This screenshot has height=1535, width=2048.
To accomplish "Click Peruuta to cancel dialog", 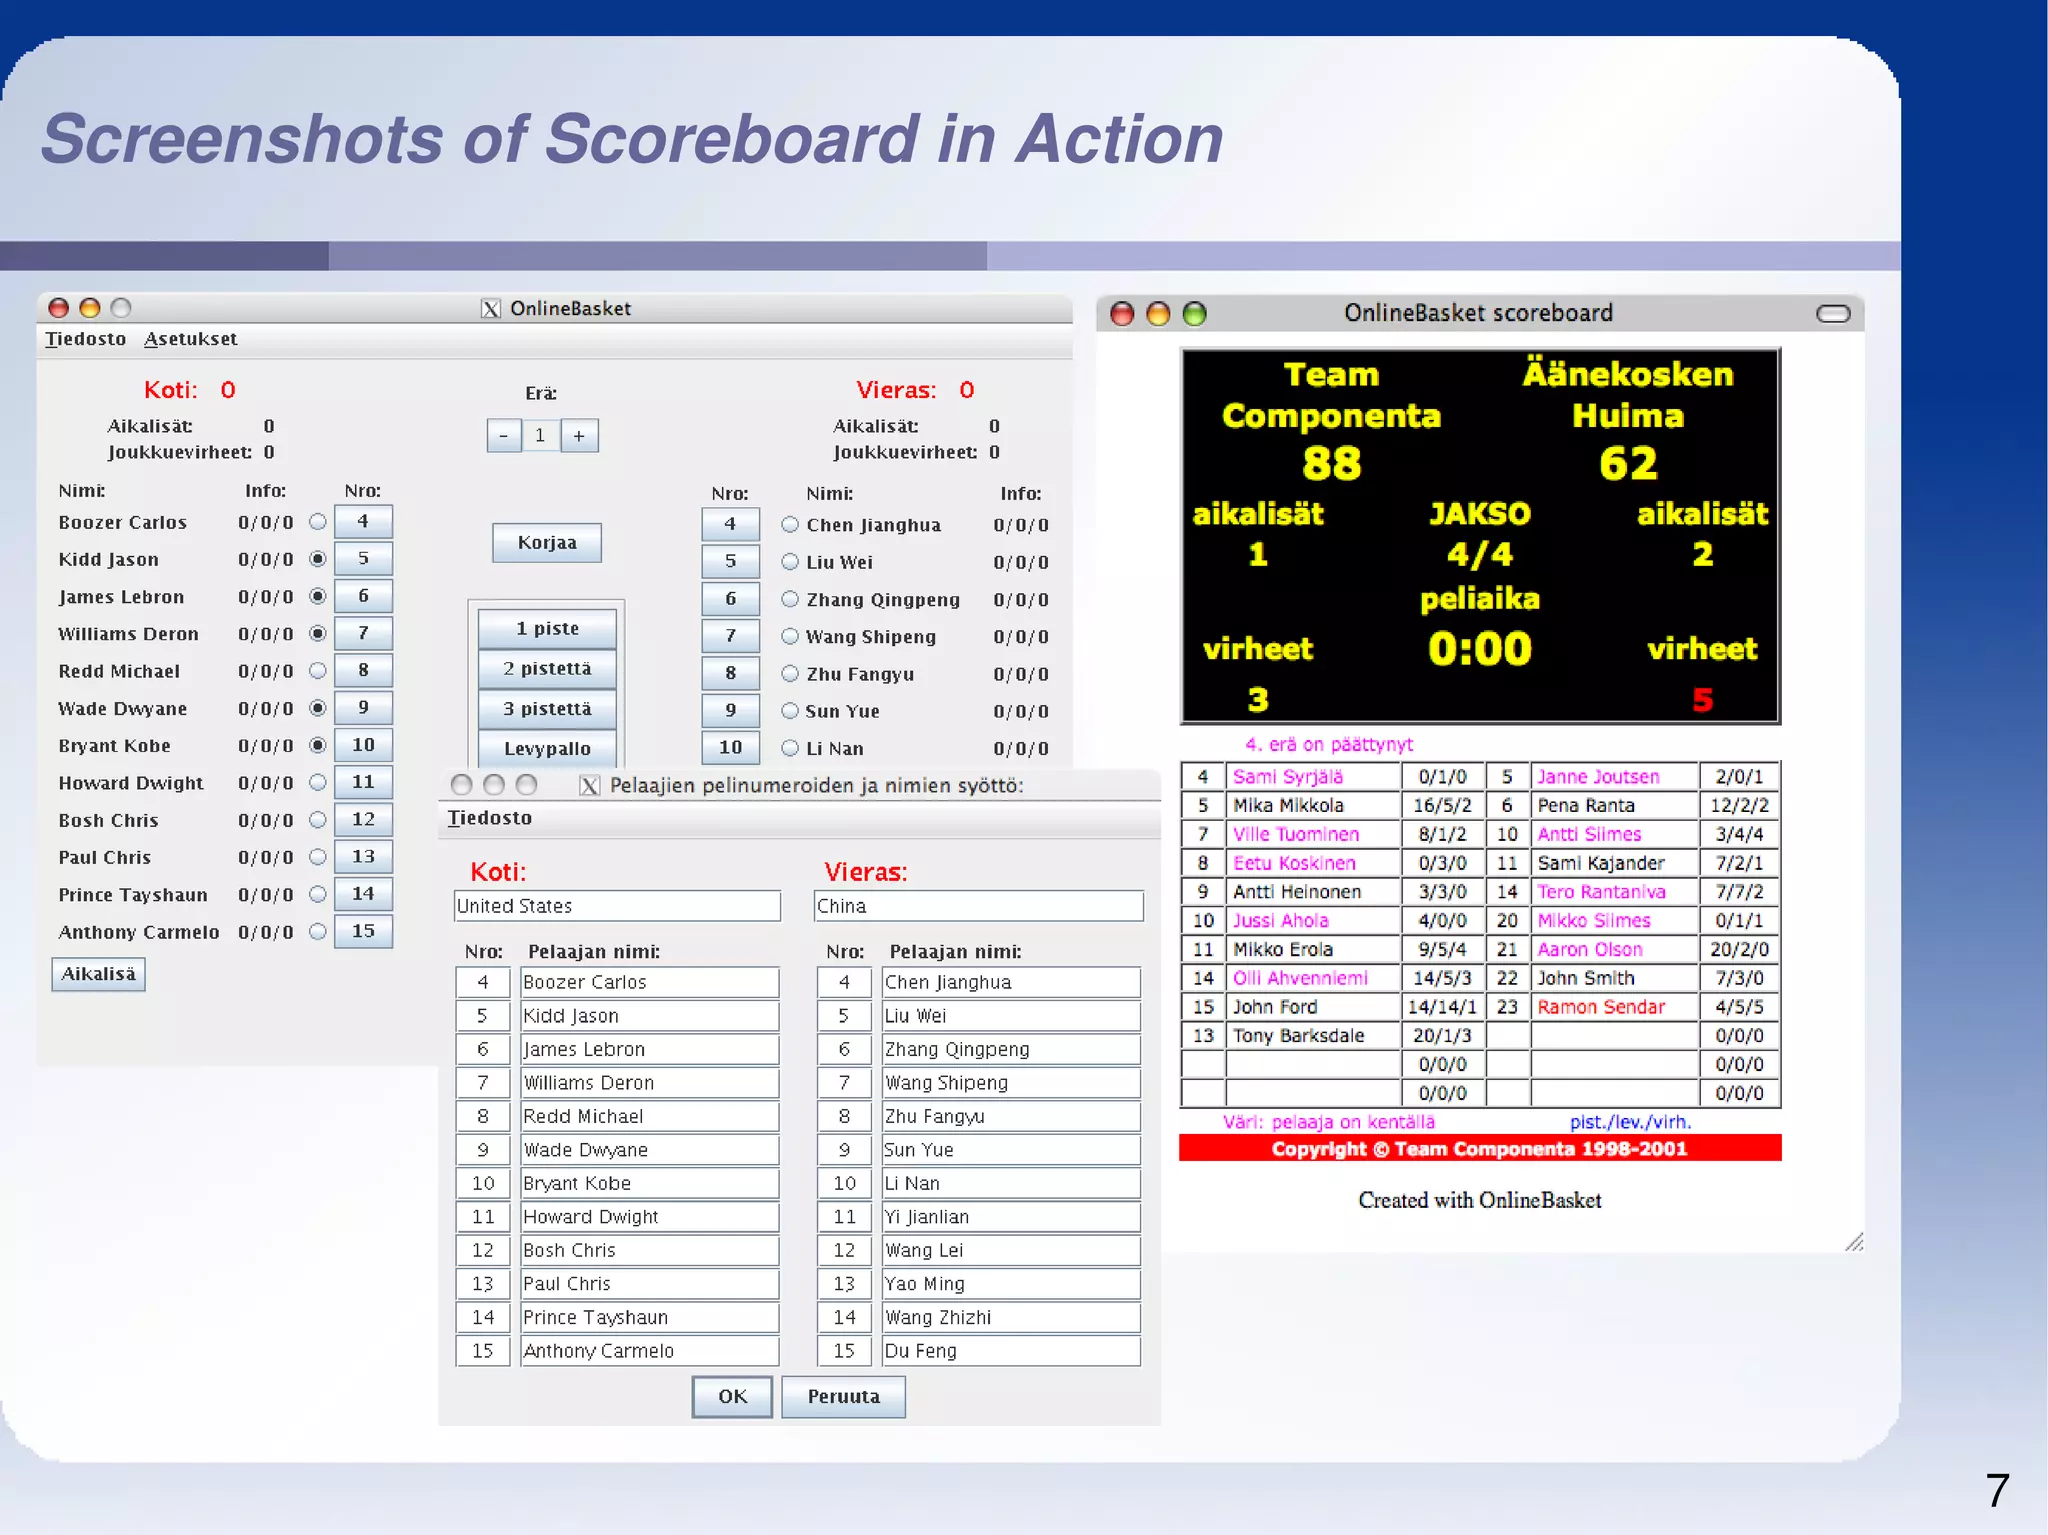I will pyautogui.click(x=843, y=1397).
